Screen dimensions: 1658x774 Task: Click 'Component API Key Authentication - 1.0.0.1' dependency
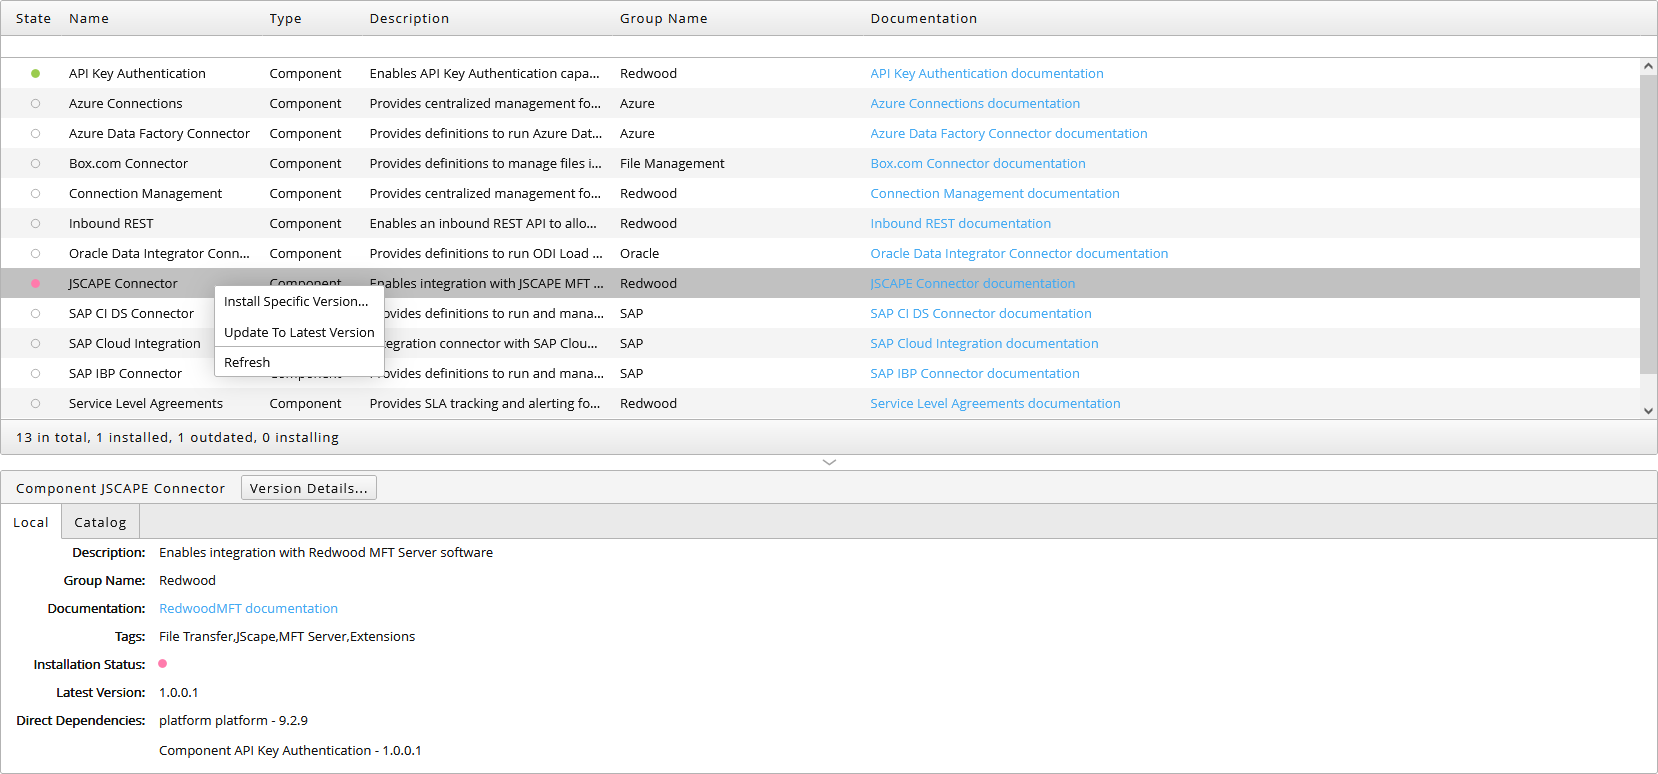[x=290, y=750]
